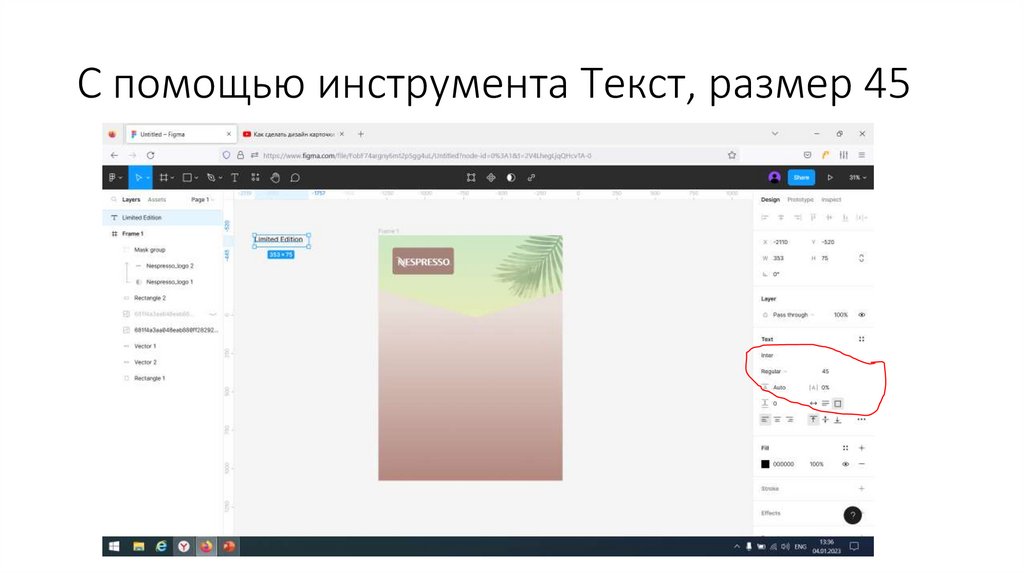The width and height of the screenshot is (1024, 574).
Task: Click the blue Share button
Action: click(x=801, y=177)
